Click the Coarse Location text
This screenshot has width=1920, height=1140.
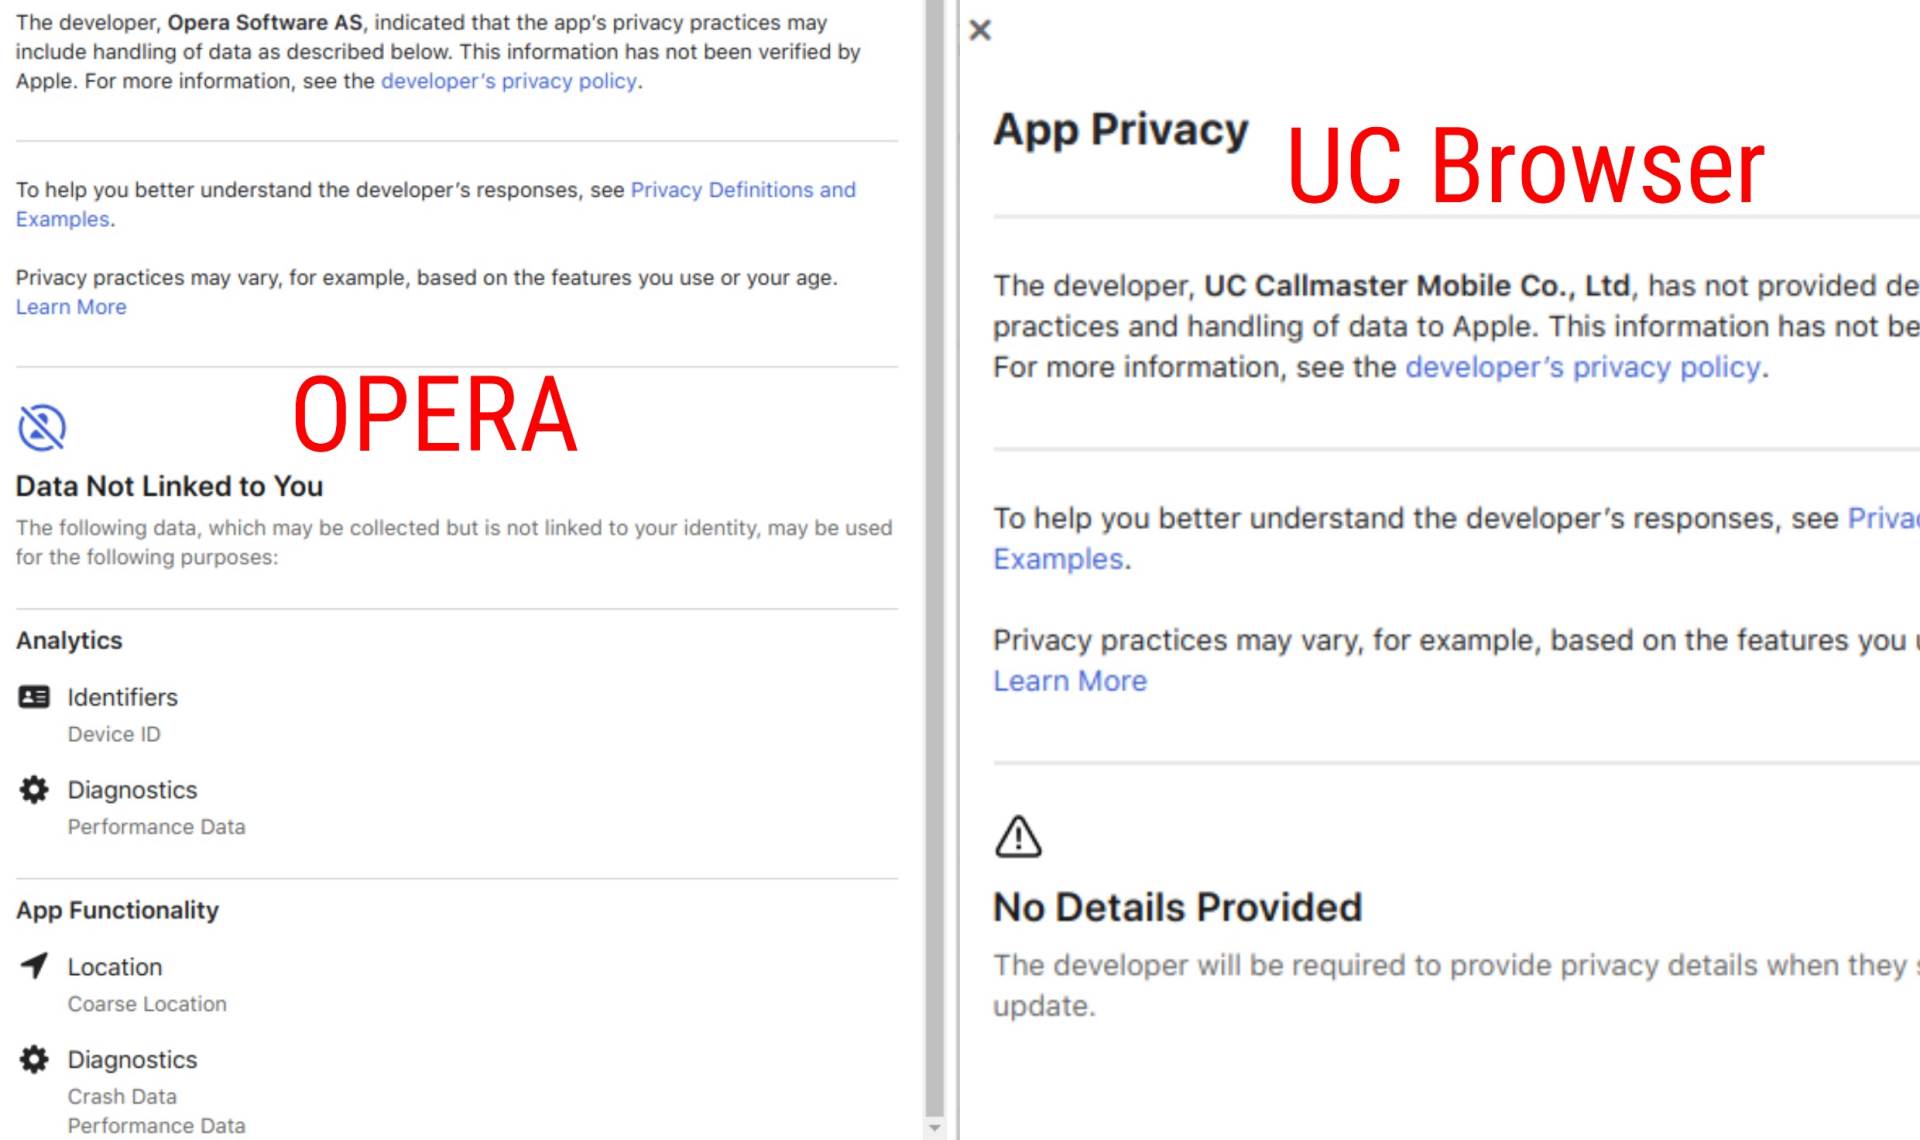(x=147, y=1004)
